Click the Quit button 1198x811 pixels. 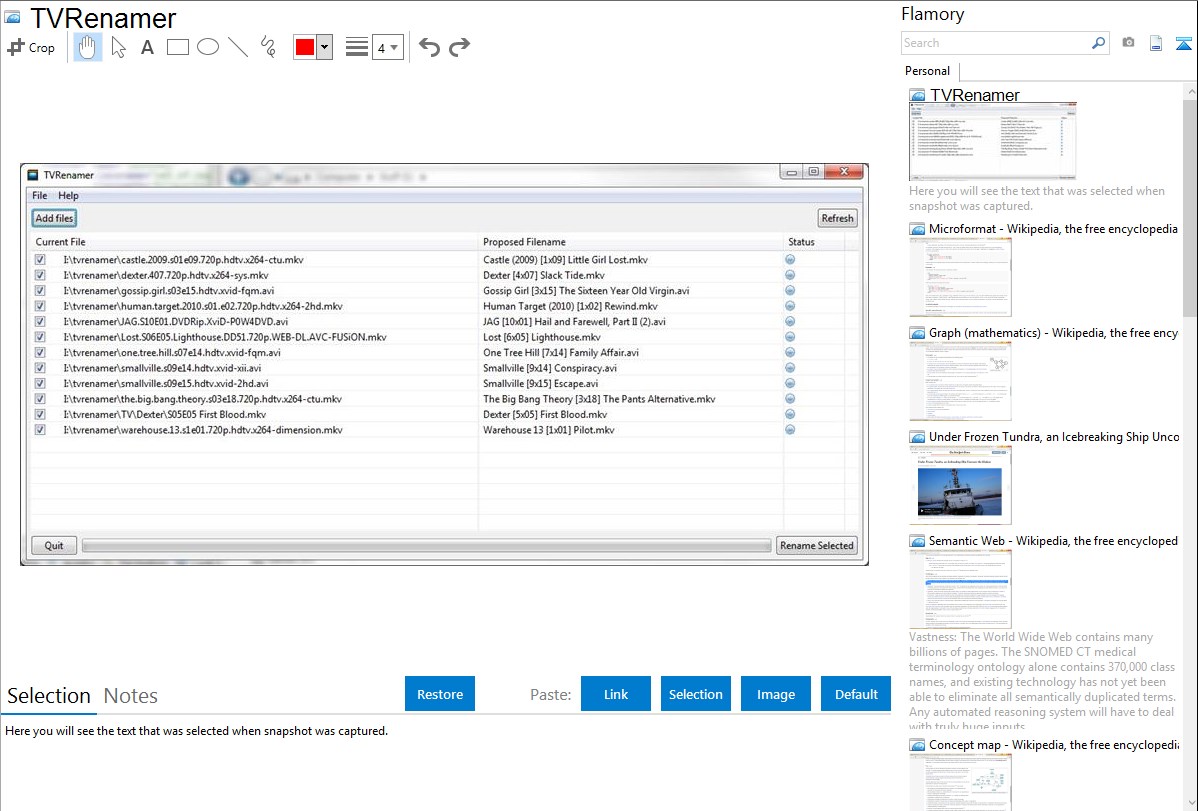(x=54, y=545)
